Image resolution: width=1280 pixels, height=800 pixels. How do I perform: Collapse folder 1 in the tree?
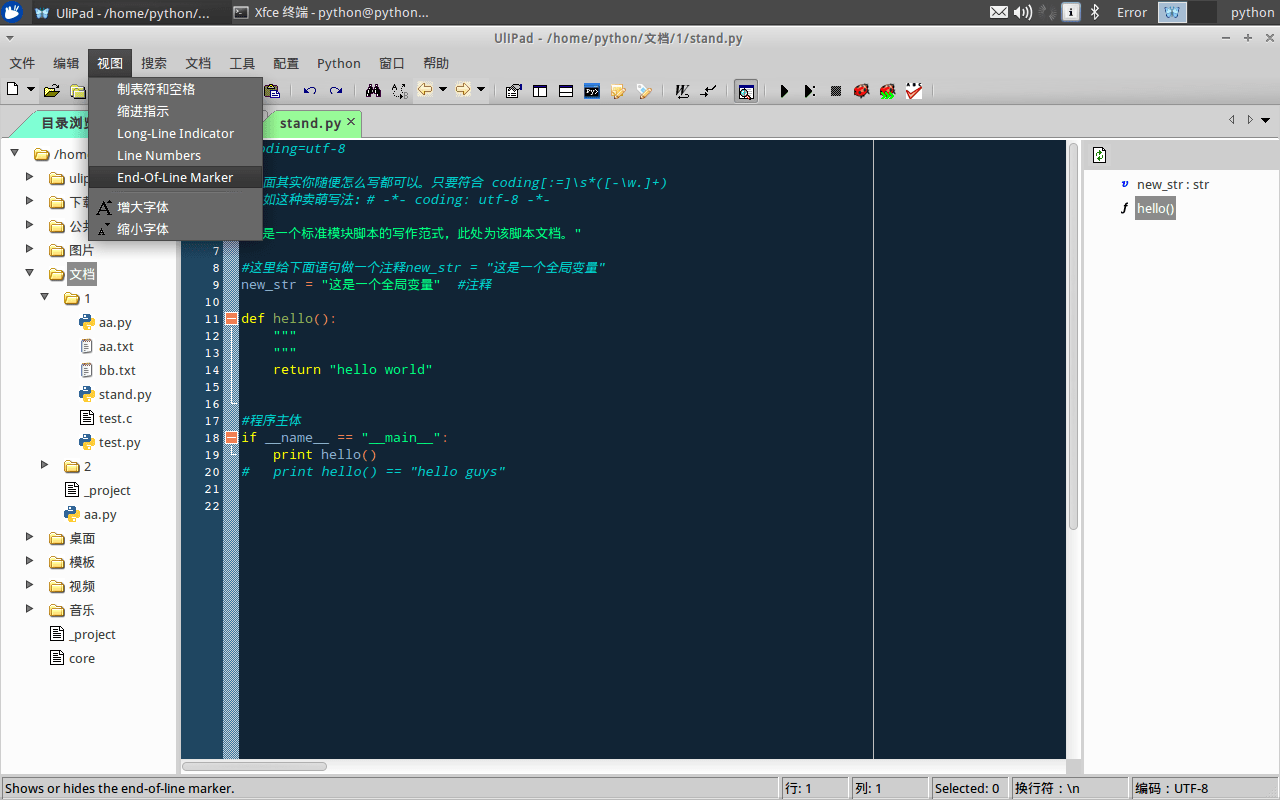45,297
